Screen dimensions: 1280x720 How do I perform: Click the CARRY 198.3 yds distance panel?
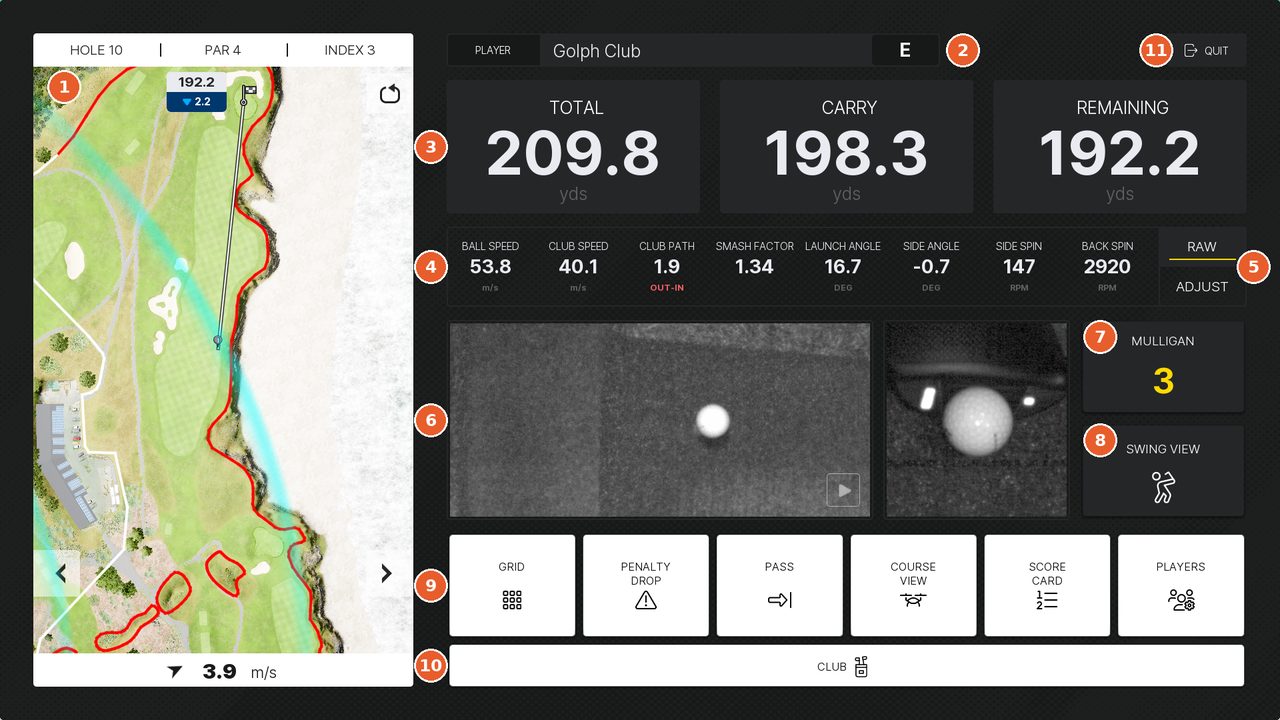(x=846, y=147)
